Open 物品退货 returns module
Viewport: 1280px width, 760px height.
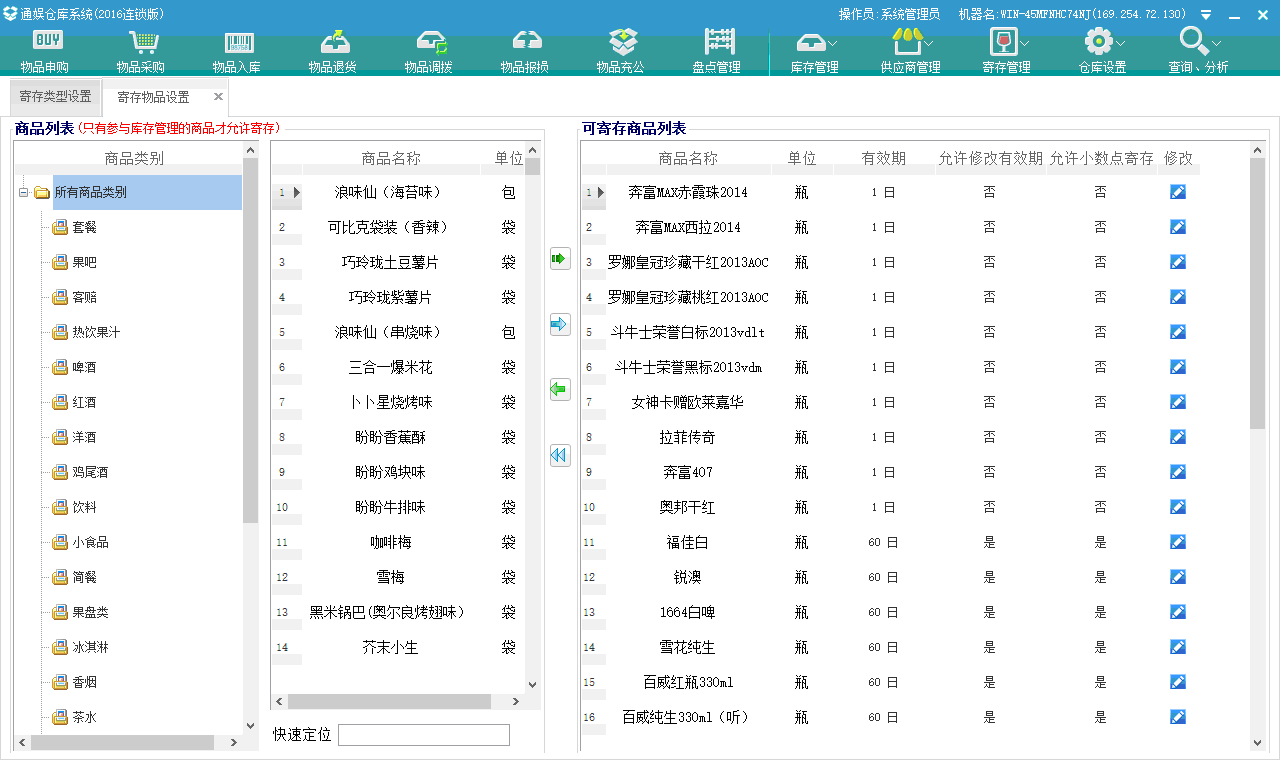(333, 53)
